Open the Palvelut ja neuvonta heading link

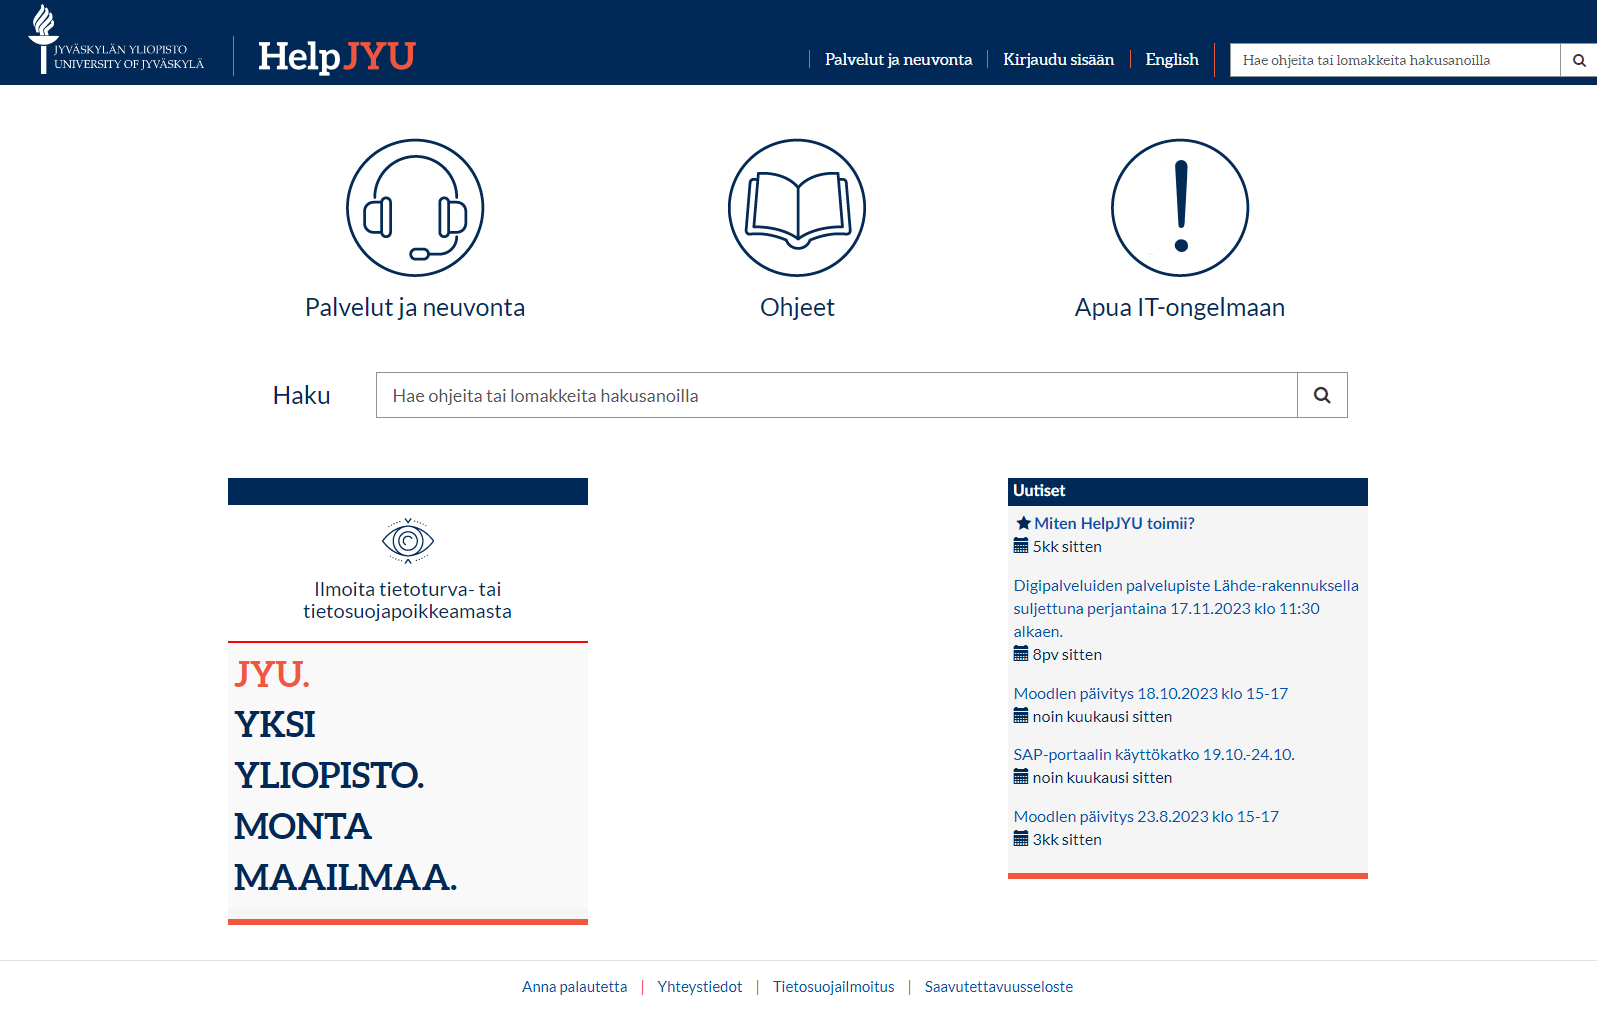[x=415, y=307]
